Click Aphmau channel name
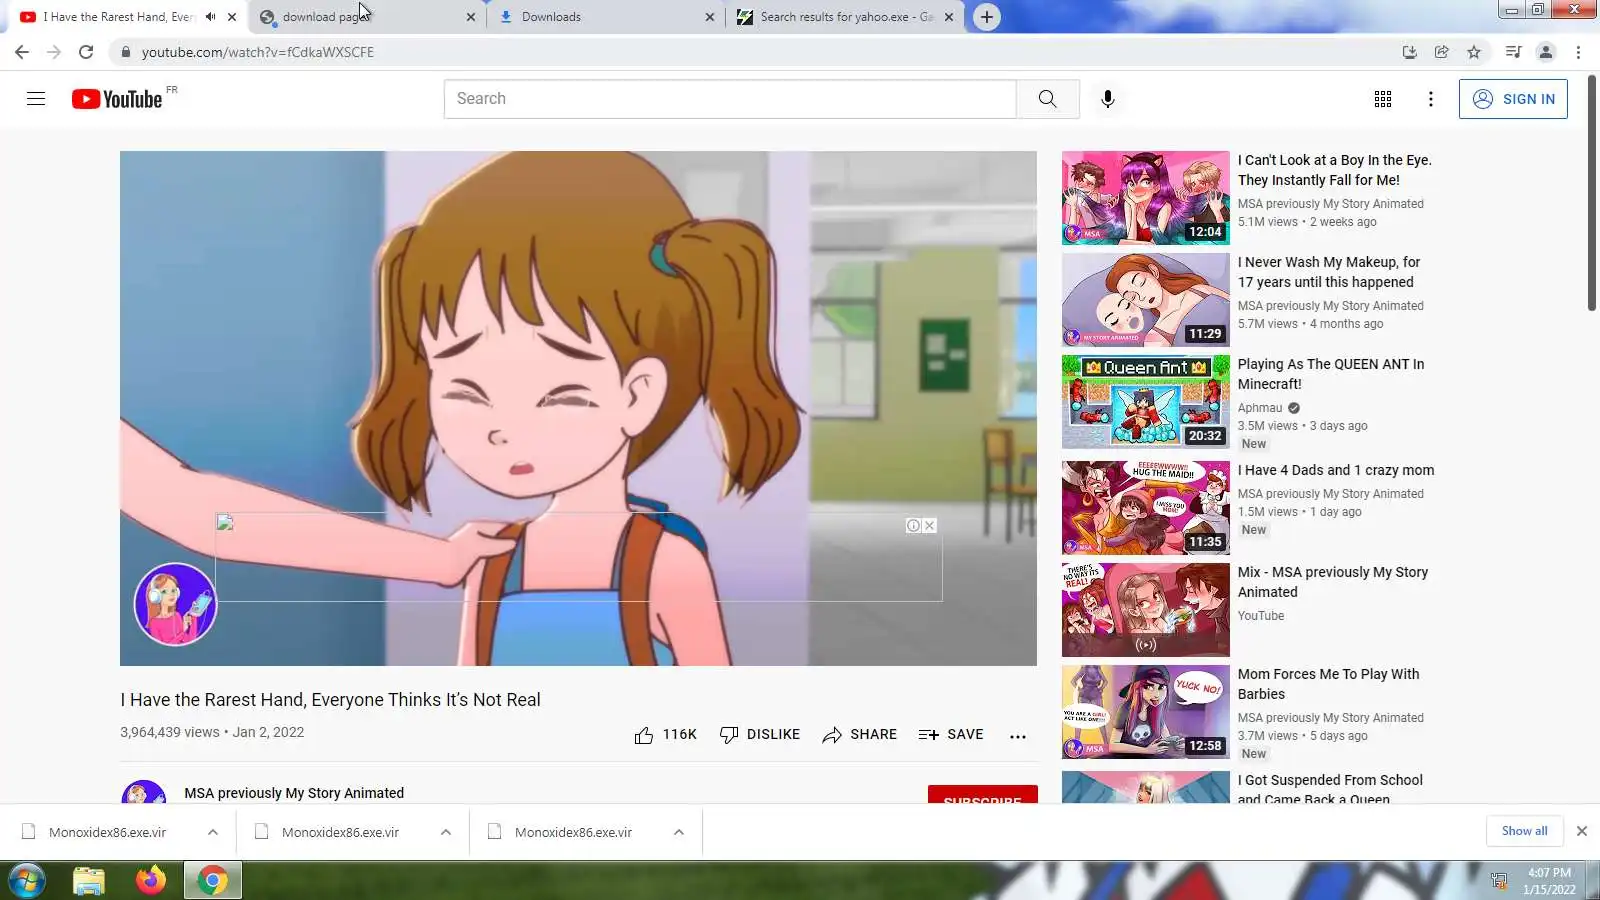Screen dimensions: 1600x900 [1260, 408]
